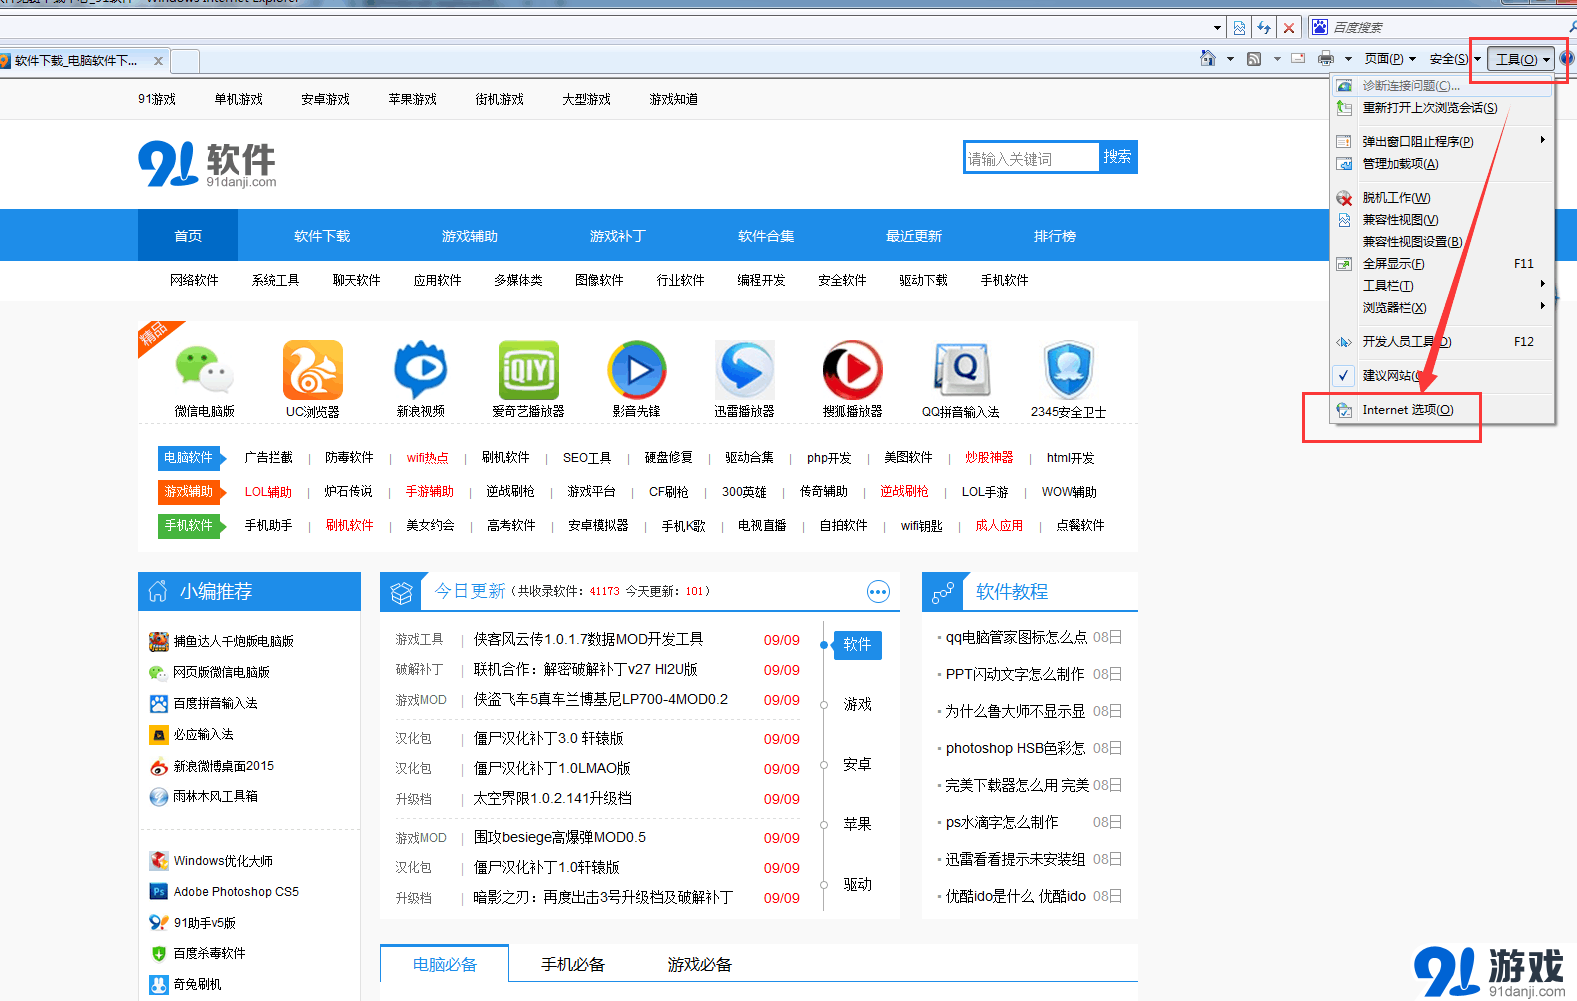Open the 影音先锋 icon
The width and height of the screenshot is (1577, 1001).
point(636,370)
